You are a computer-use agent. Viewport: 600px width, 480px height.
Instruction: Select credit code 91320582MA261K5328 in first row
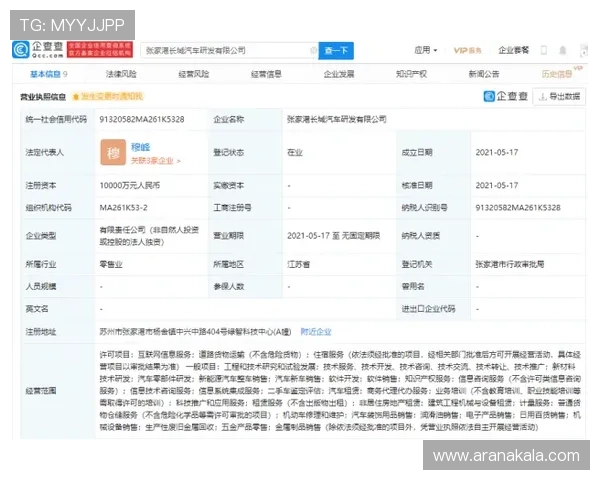pyautogui.click(x=142, y=119)
